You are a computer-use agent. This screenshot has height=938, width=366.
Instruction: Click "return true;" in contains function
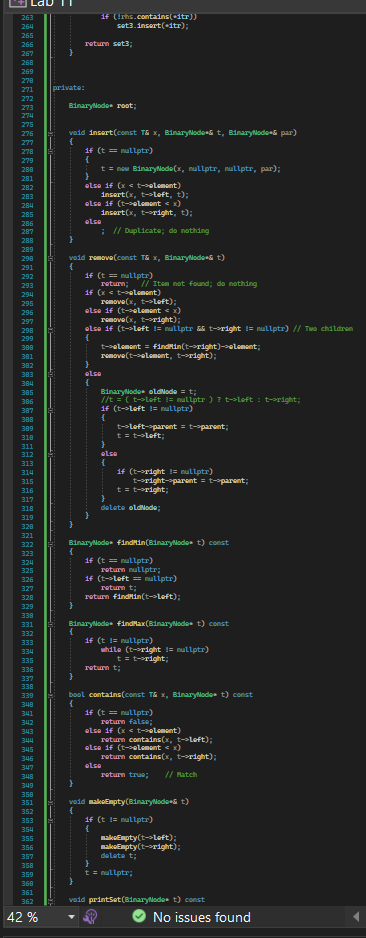coord(124,775)
